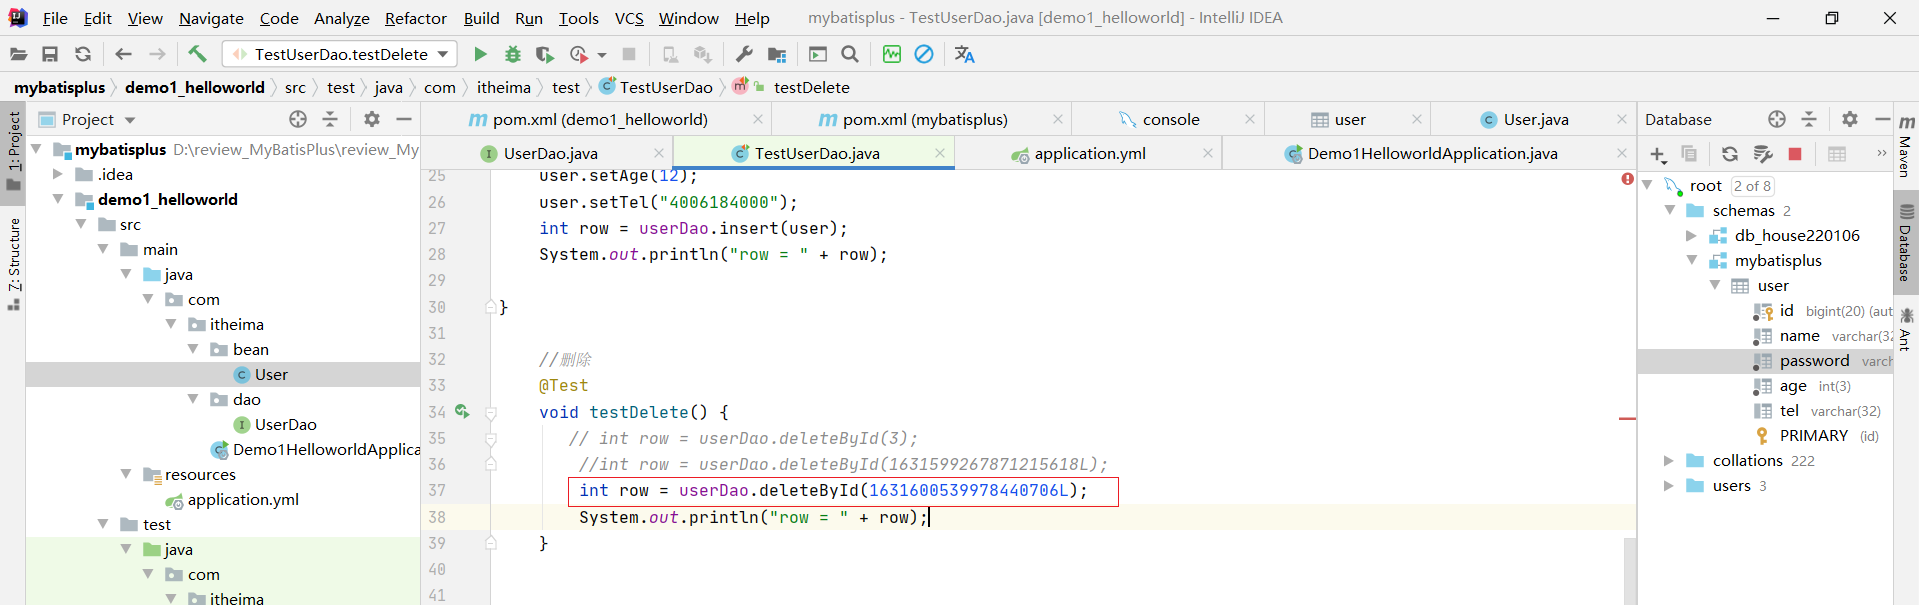1919x605 pixels.
Task: Select the PRIMARY key in Database tree
Action: [x=1813, y=435]
